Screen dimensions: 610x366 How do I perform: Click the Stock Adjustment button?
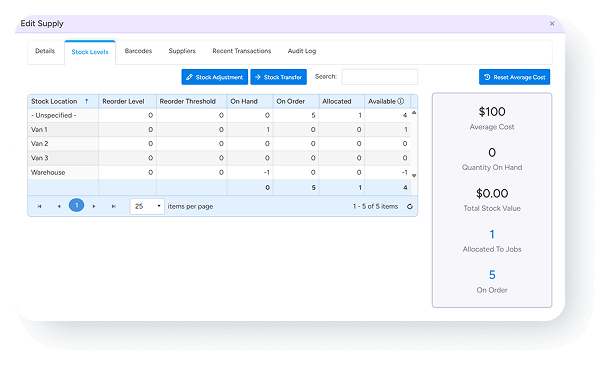[x=214, y=77]
